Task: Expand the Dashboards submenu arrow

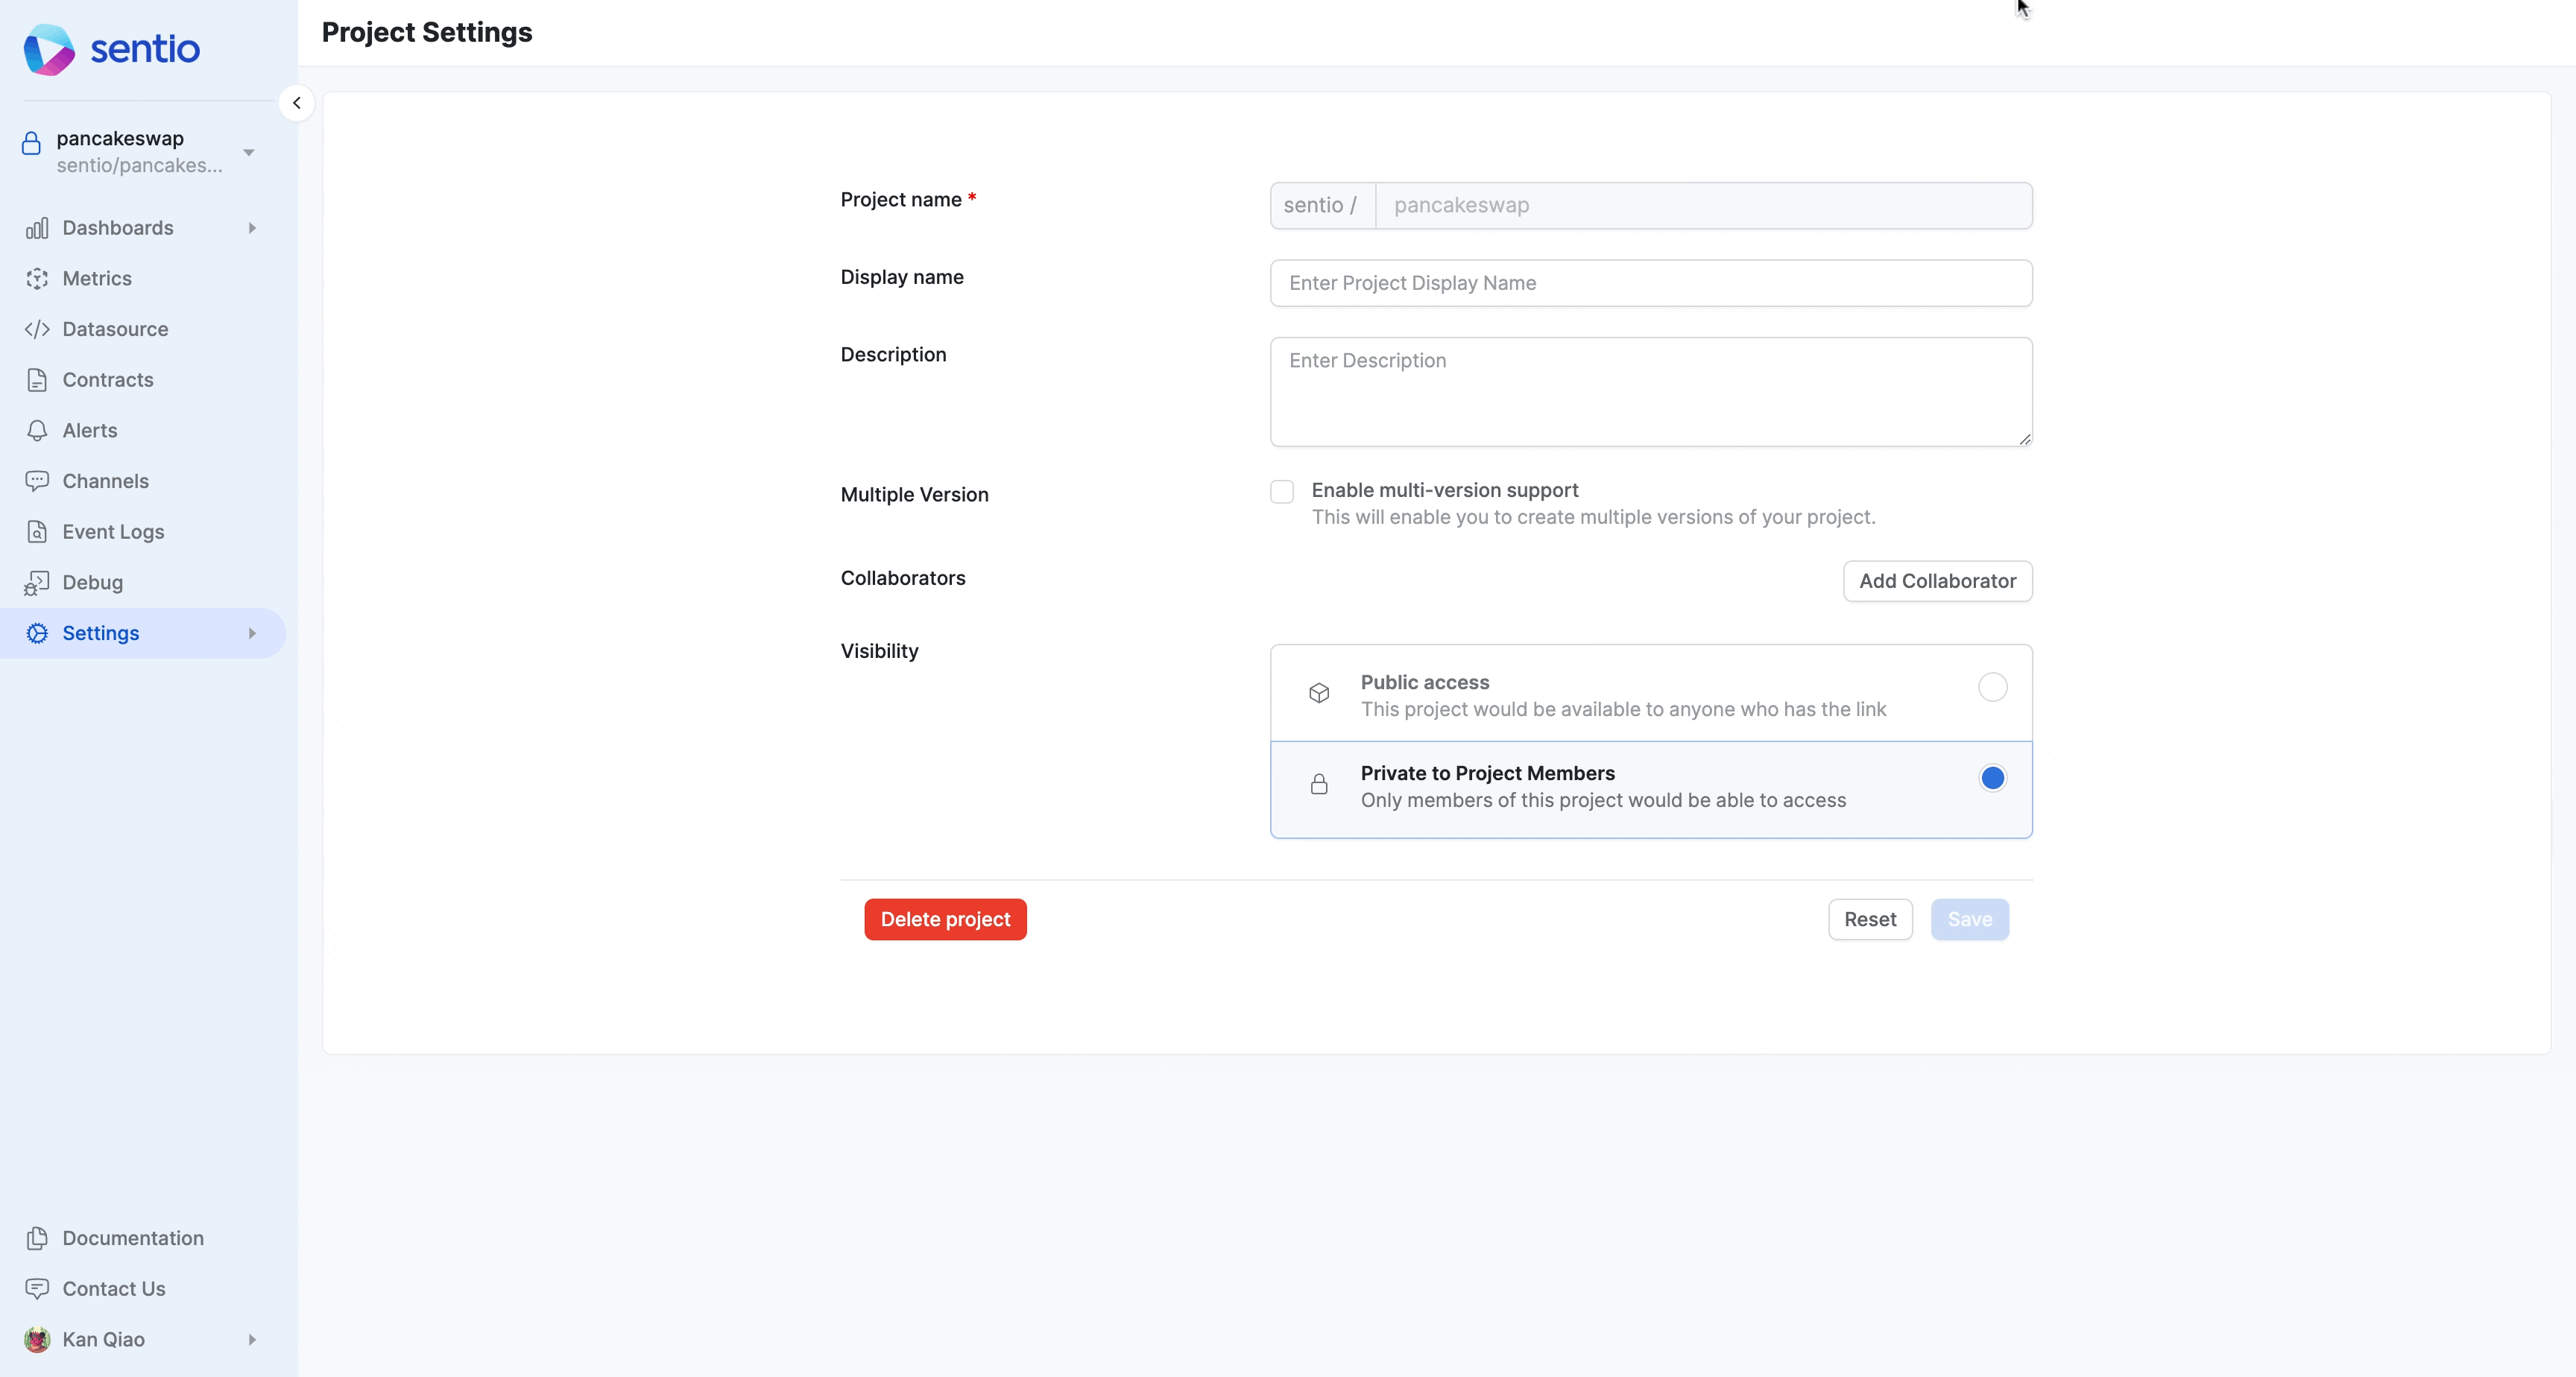Action: tap(252, 228)
